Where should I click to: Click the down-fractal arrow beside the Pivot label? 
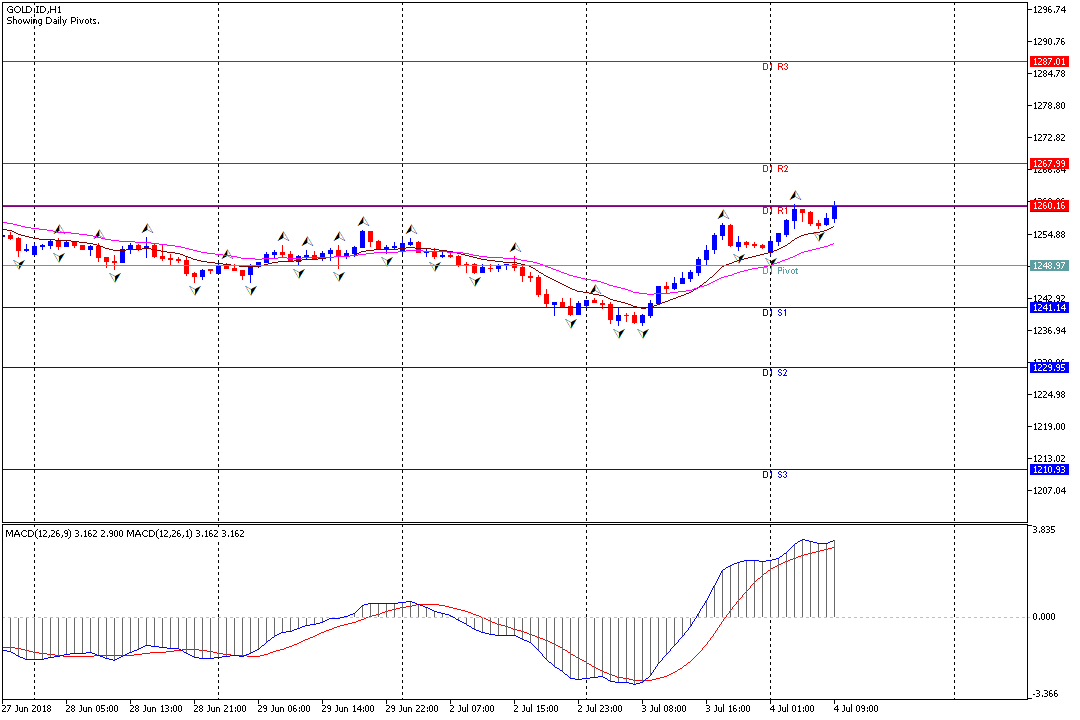pos(772,262)
